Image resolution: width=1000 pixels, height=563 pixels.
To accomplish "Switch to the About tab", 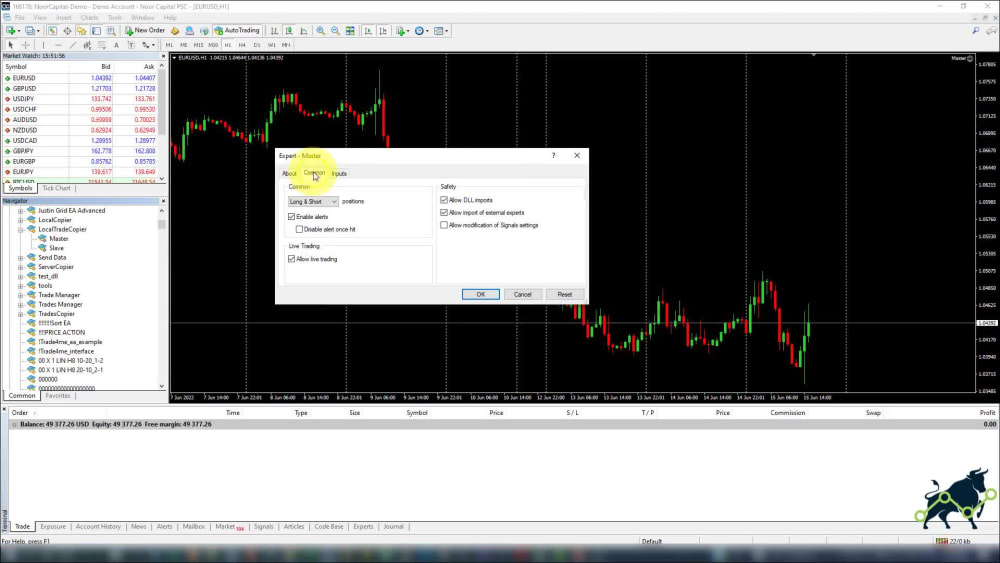I will (x=290, y=173).
